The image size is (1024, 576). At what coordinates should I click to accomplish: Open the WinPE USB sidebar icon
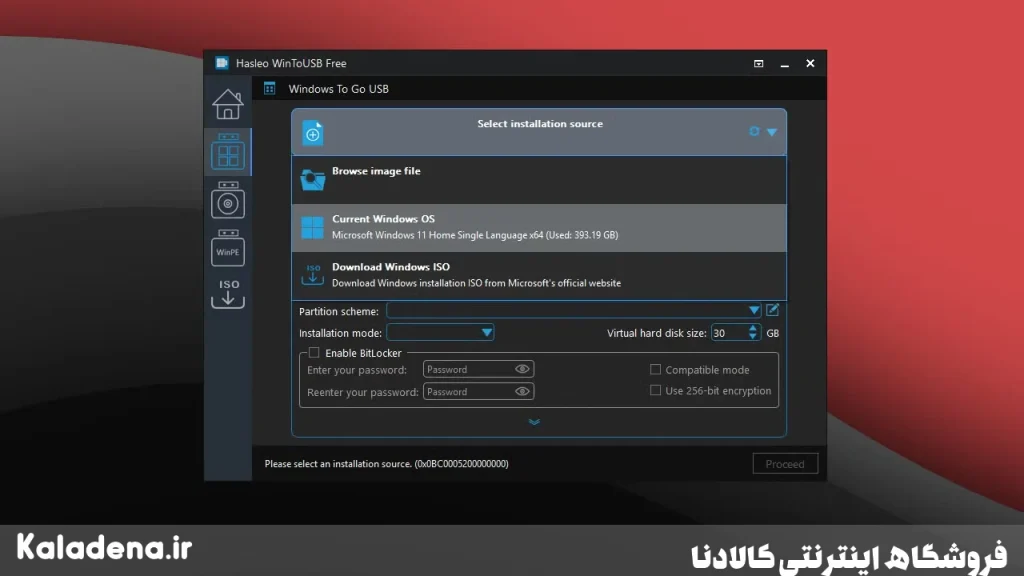coord(228,248)
